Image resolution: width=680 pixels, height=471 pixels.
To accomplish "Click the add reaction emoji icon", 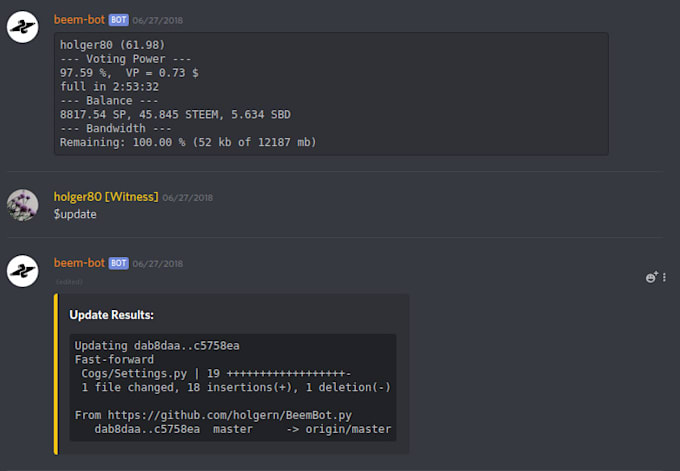I will pyautogui.click(x=651, y=277).
